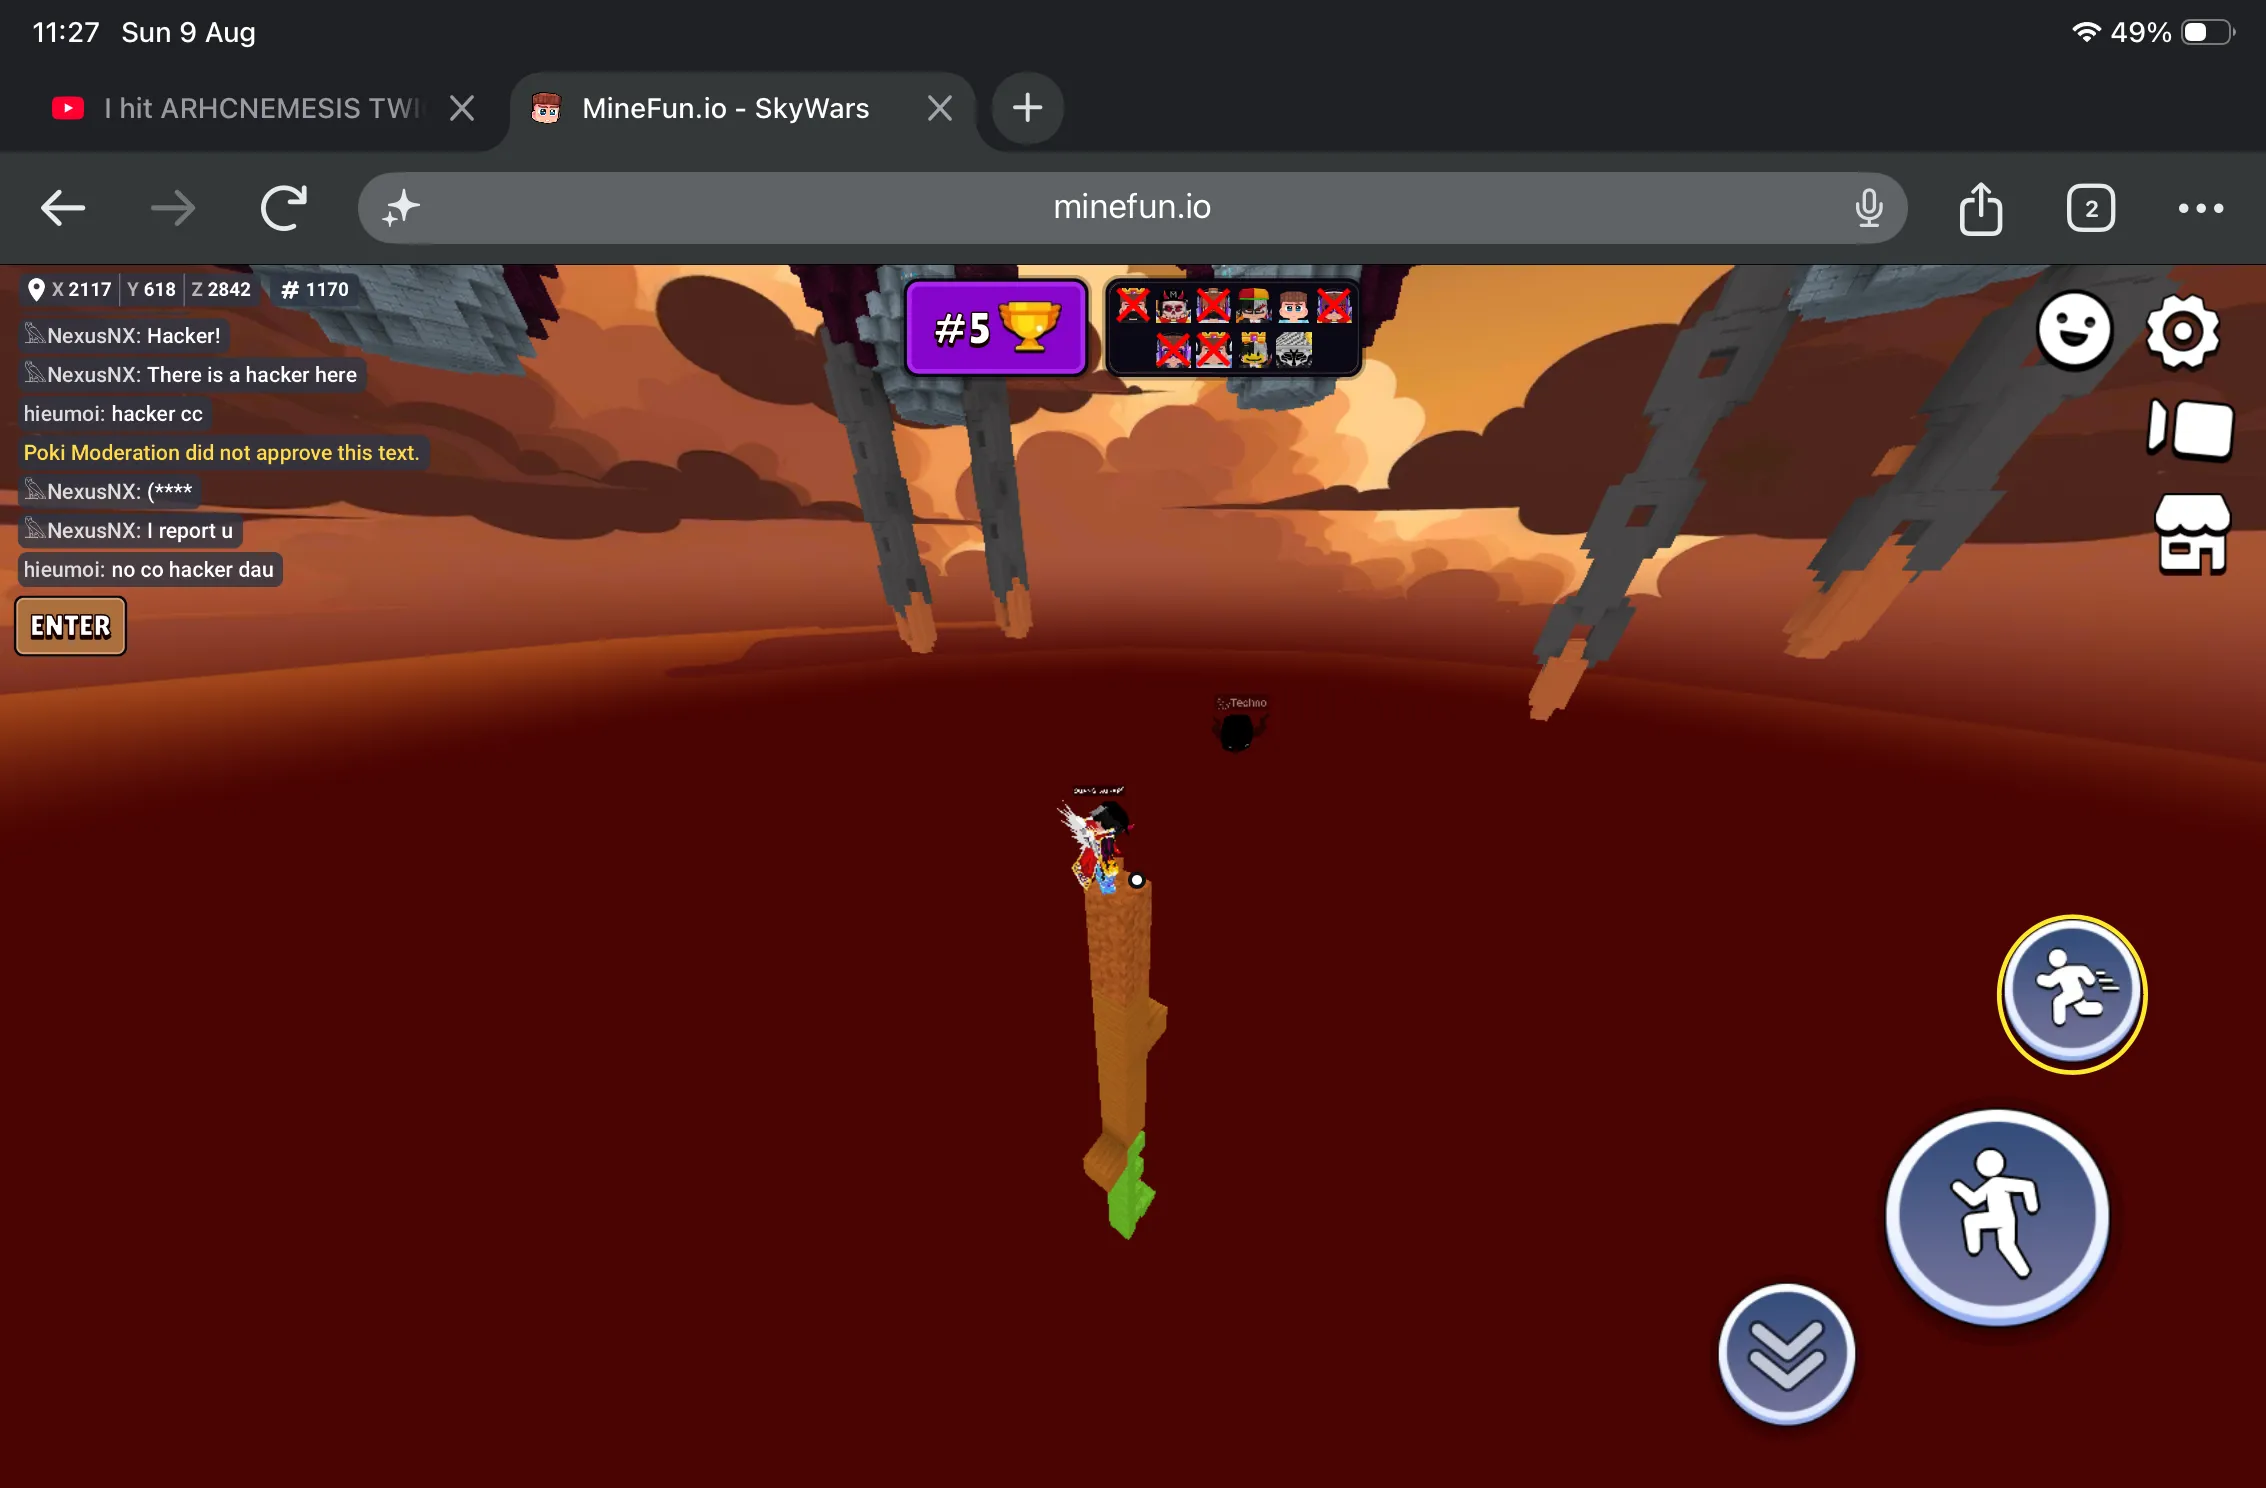Open the skin cards icon
Screen dimensions: 2266x1488
(2190, 430)
